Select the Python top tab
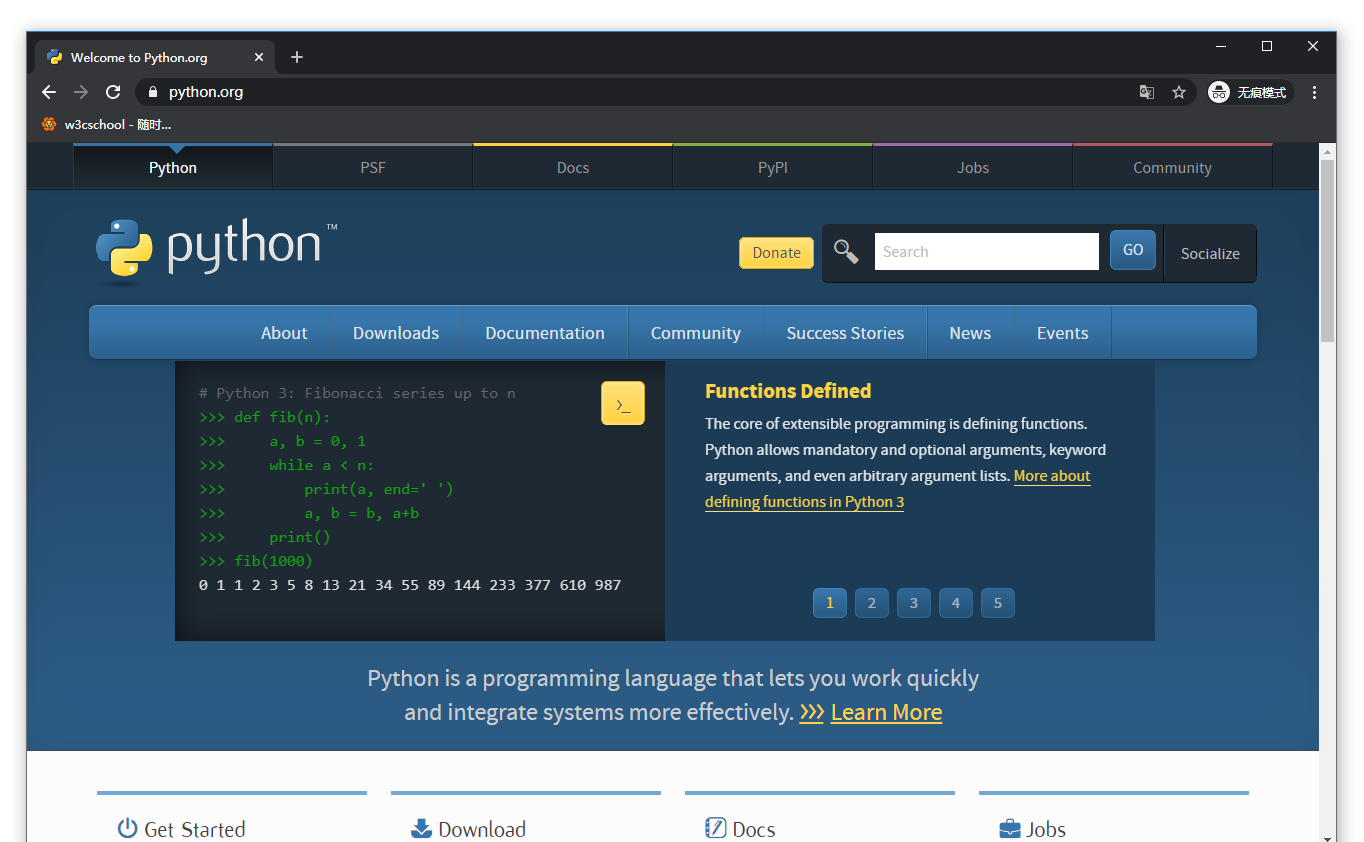1364x842 pixels. click(173, 167)
